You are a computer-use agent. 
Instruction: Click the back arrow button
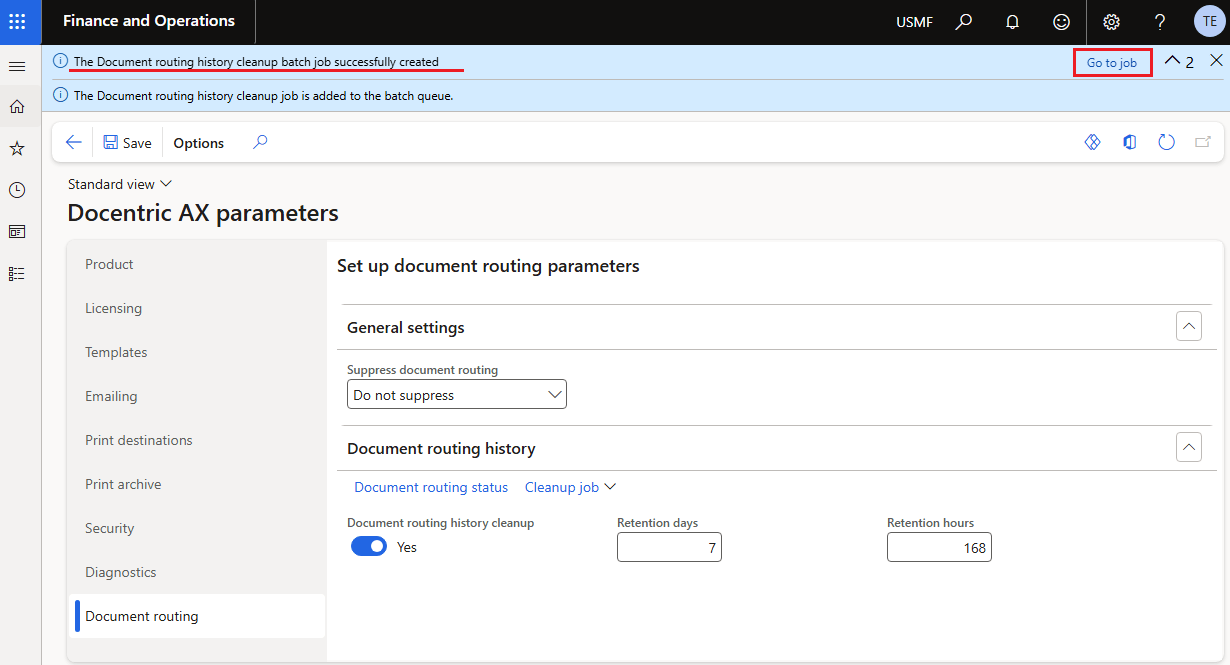click(73, 143)
